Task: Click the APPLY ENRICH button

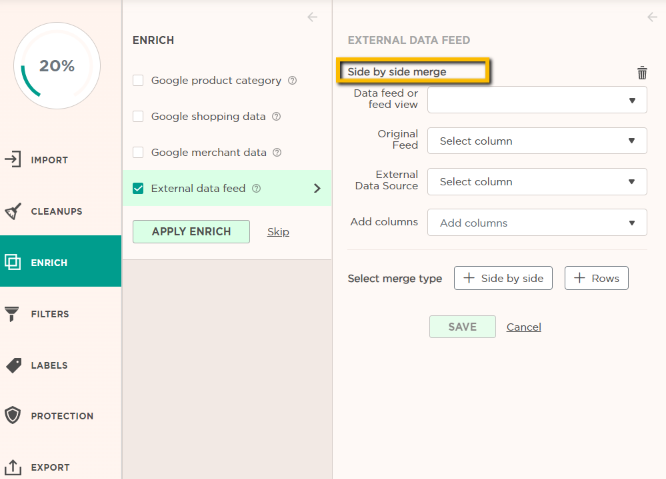Action: click(x=191, y=231)
